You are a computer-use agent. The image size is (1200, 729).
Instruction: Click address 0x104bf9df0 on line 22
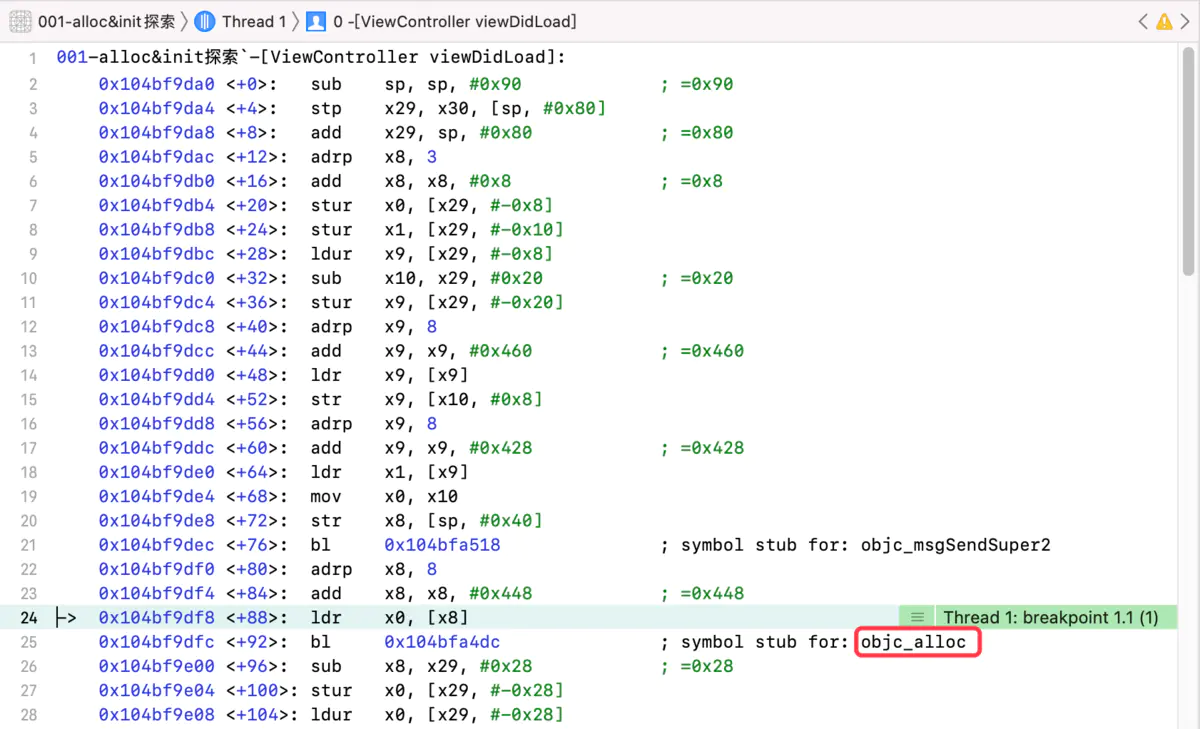157,569
